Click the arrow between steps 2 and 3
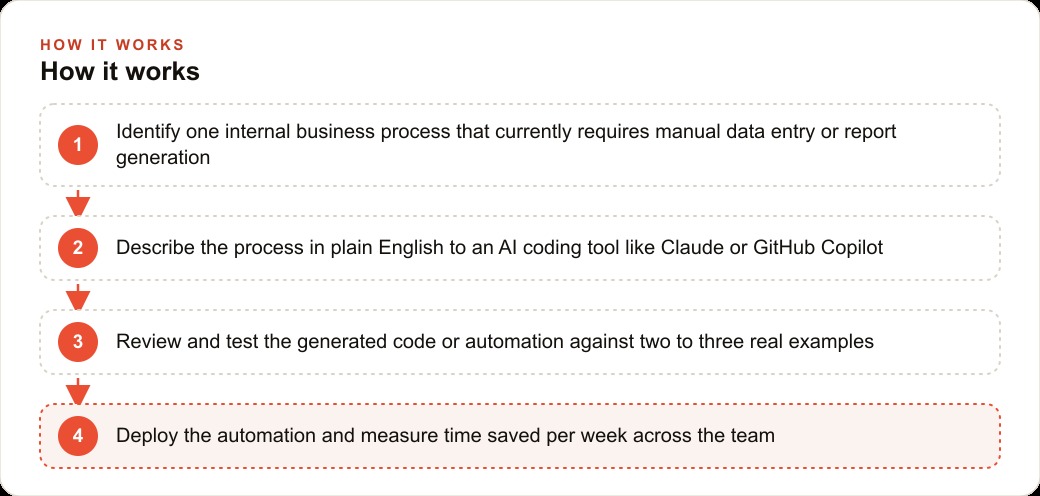The width and height of the screenshot is (1040, 496). coord(78,297)
